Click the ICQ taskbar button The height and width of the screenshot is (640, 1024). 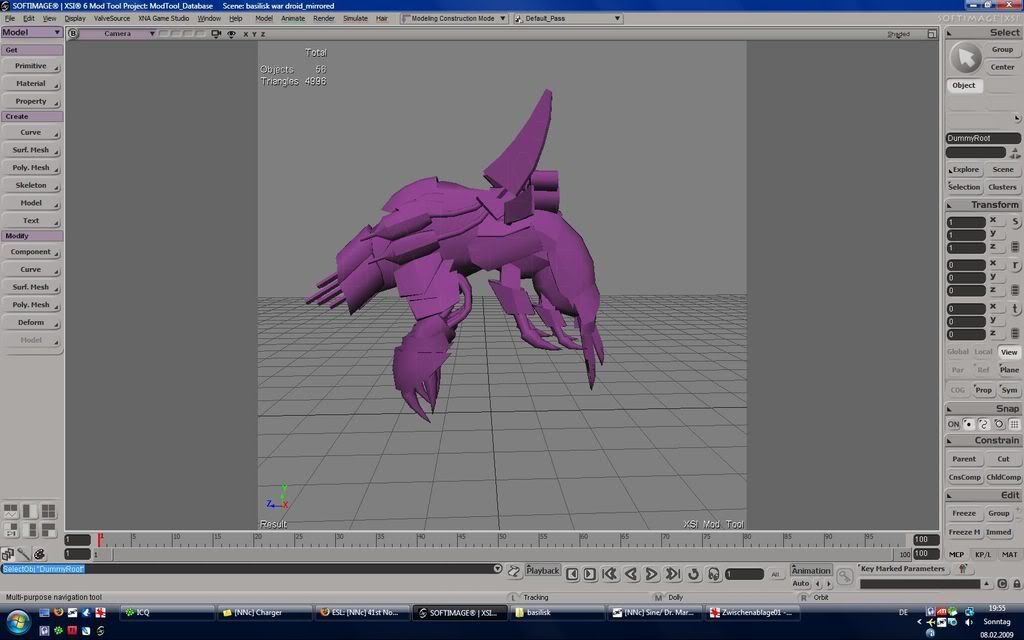pyautogui.click(x=167, y=613)
